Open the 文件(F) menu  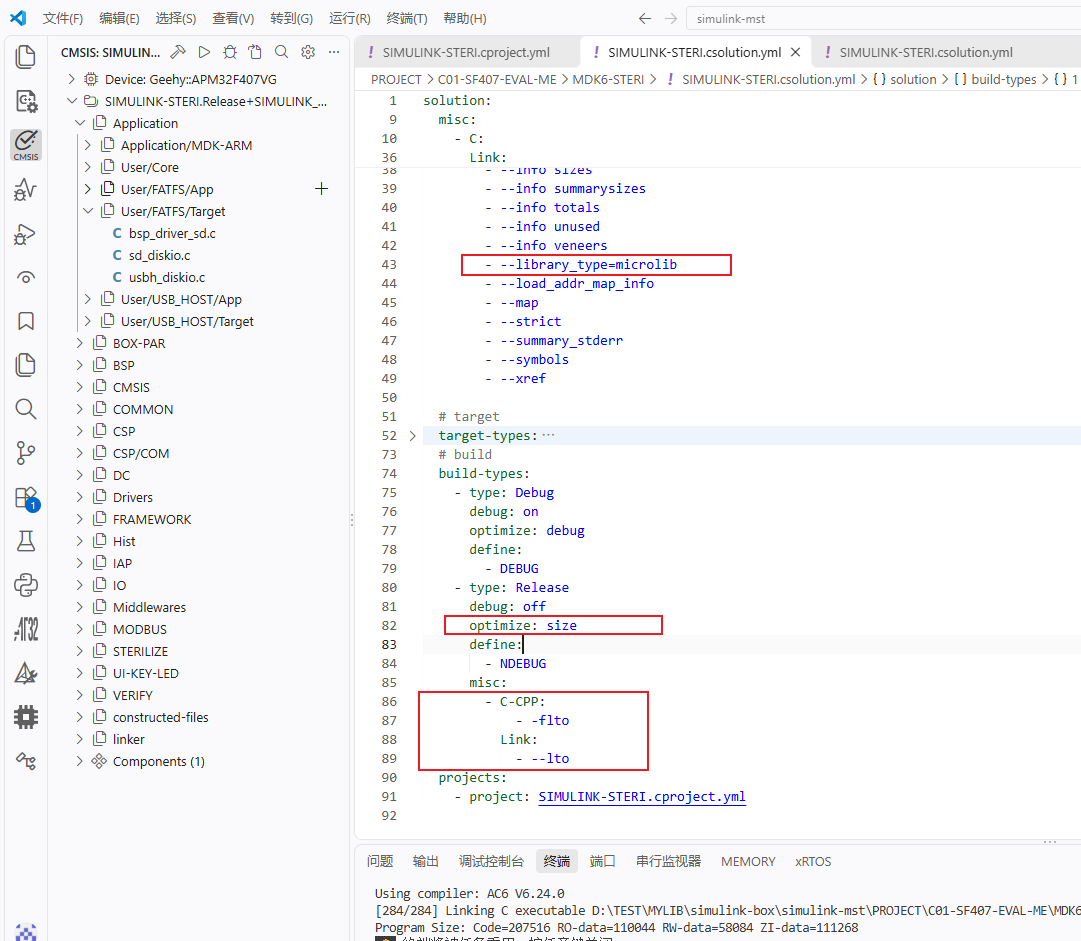62,19
